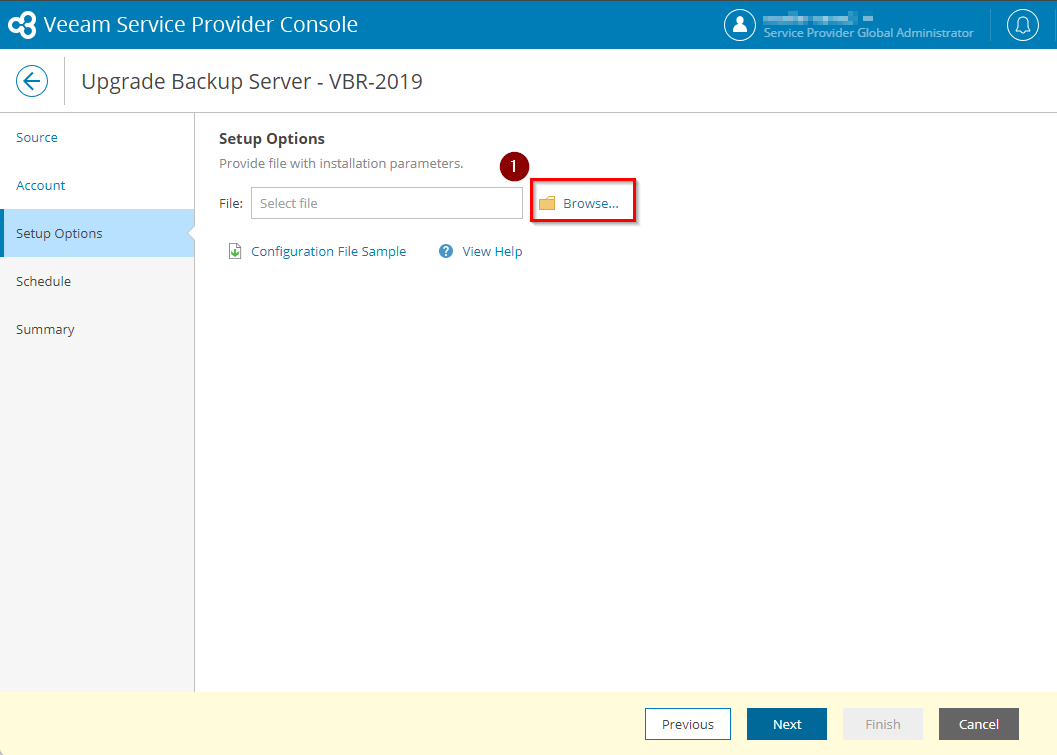1057x755 pixels.
Task: Open View Help link
Action: 492,251
